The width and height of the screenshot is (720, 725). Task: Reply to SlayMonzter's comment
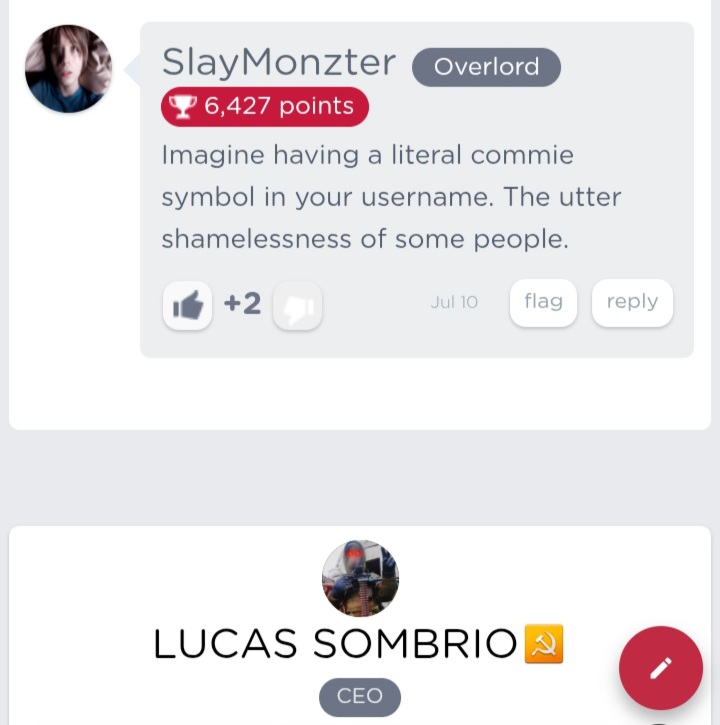(632, 302)
